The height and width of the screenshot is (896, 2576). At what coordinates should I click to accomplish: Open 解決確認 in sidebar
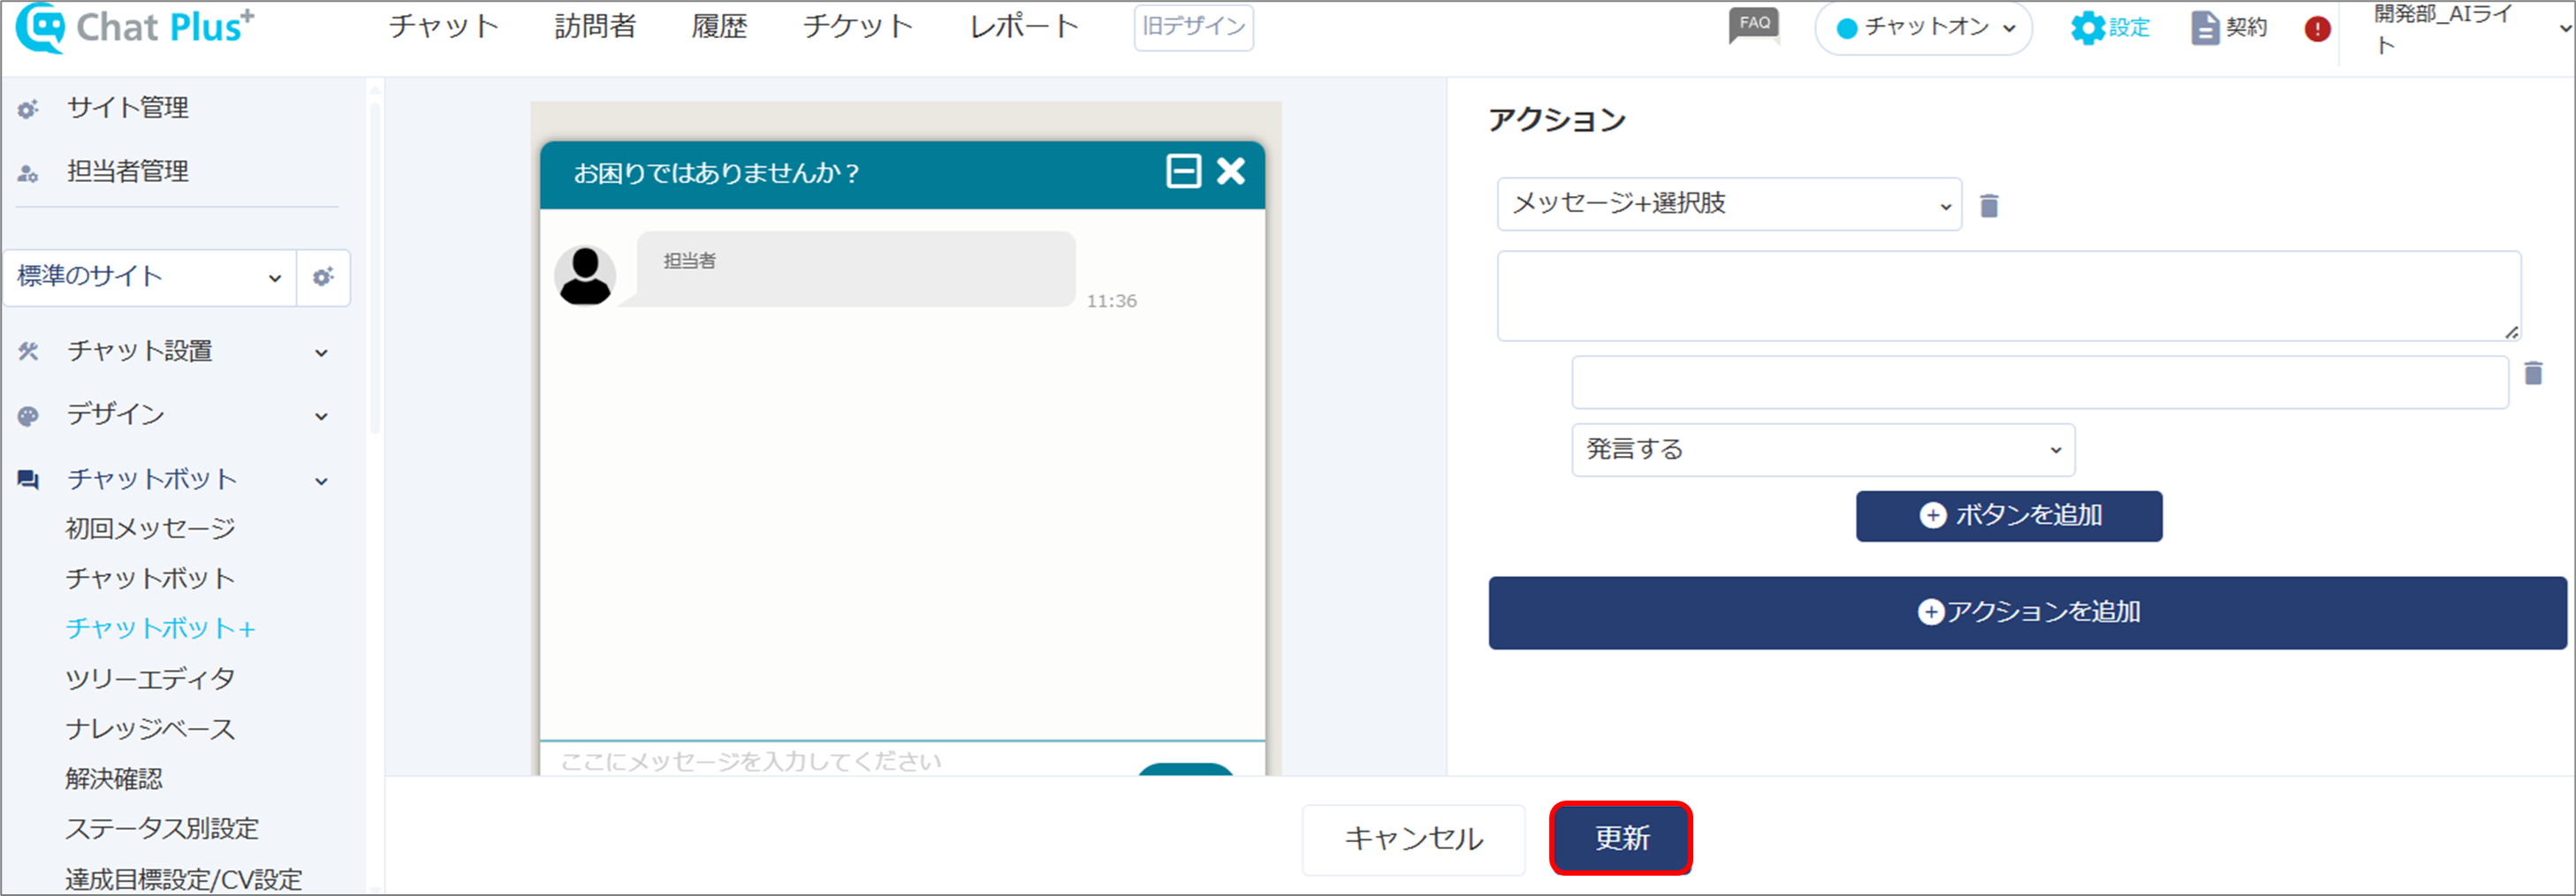[x=113, y=778]
